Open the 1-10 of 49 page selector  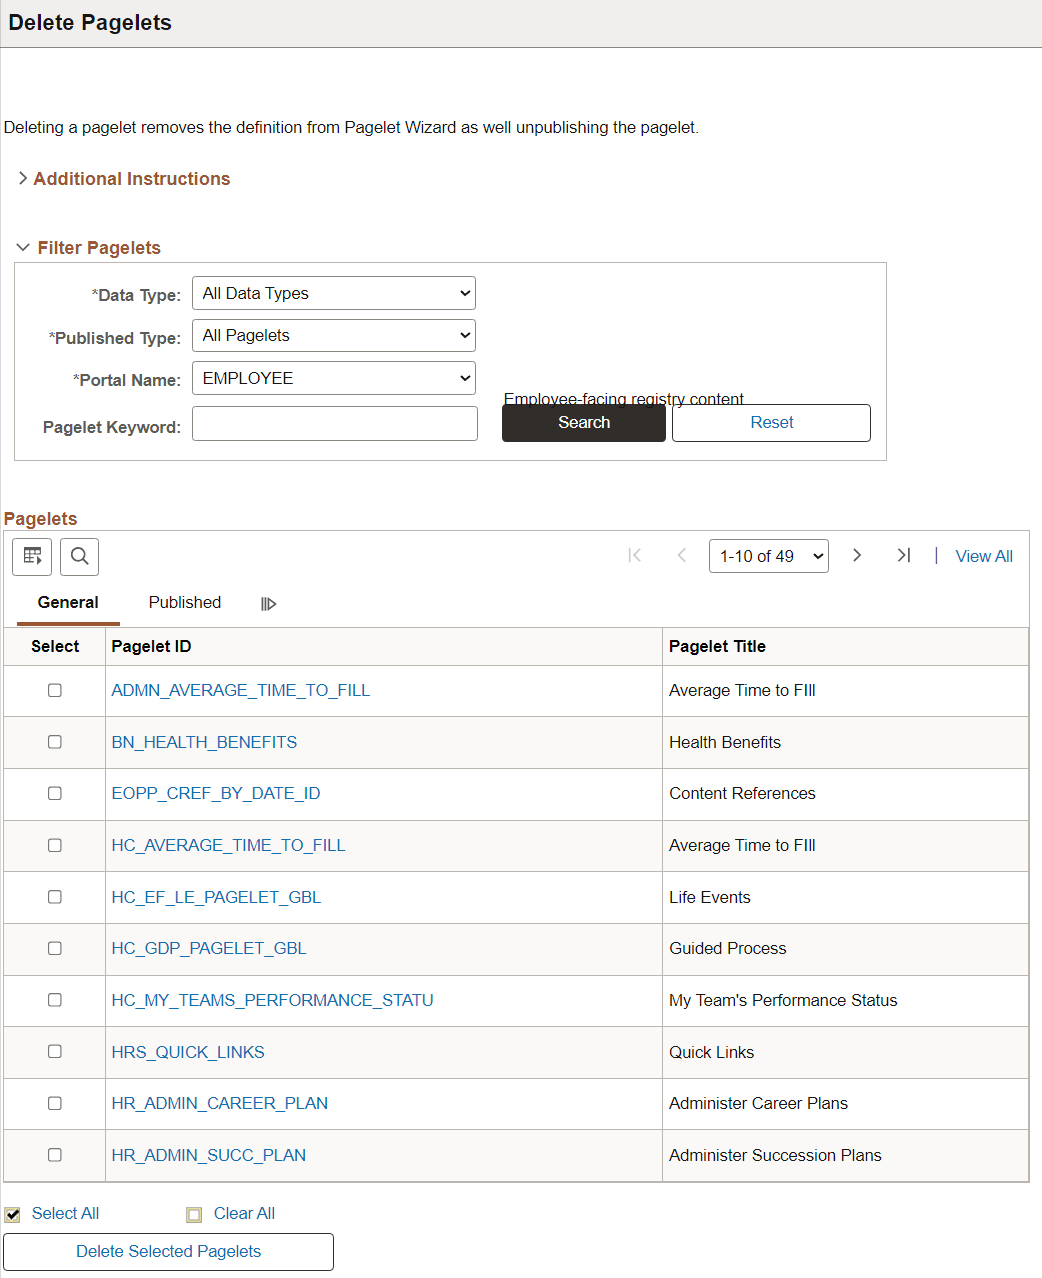(x=768, y=555)
